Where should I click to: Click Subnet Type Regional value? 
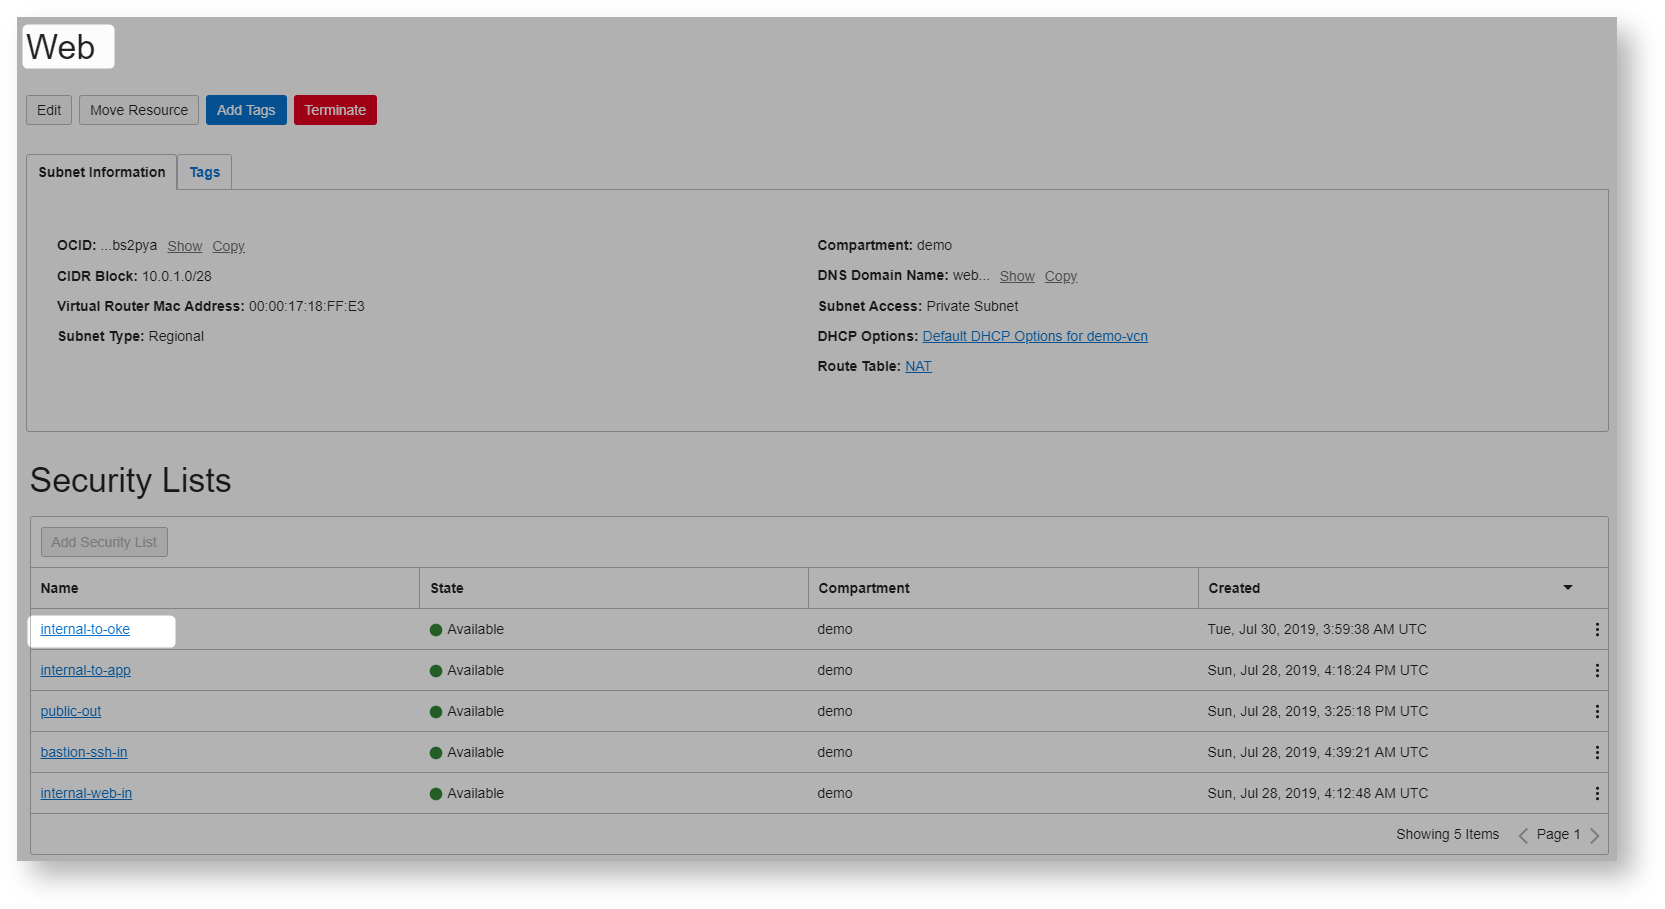tap(176, 336)
